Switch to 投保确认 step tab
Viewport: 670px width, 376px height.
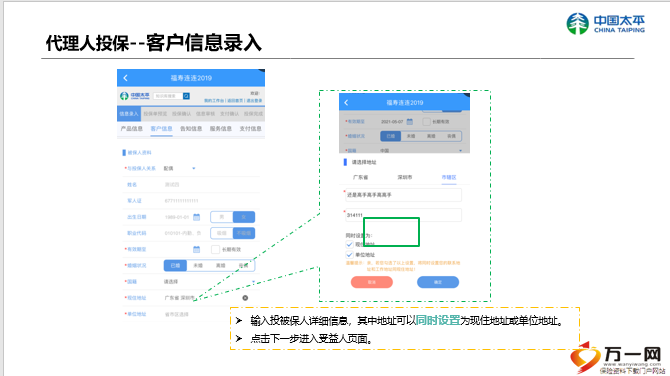click(182, 114)
